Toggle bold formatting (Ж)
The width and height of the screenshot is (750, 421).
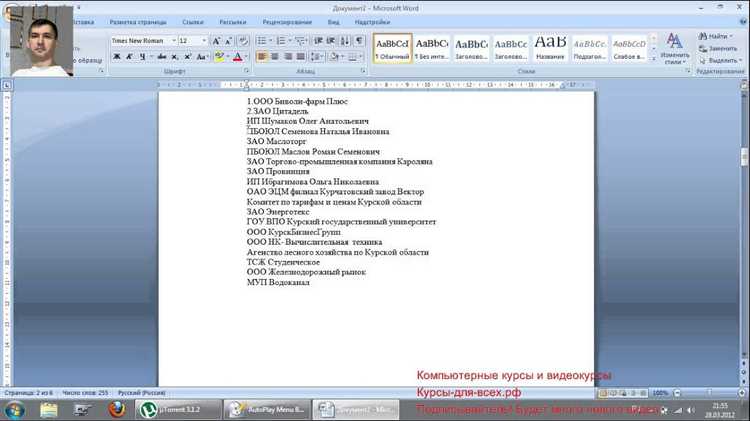116,57
